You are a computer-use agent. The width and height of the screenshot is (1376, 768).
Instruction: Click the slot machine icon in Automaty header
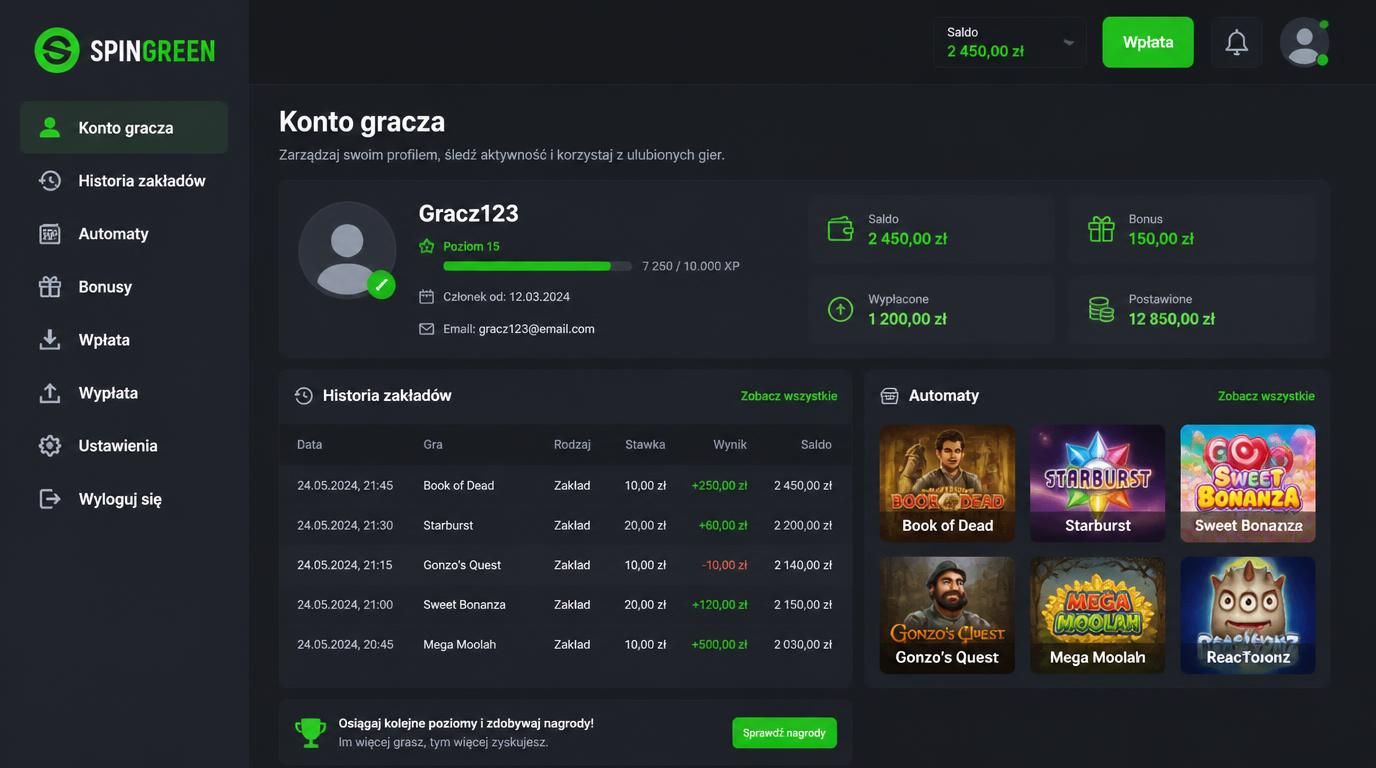click(889, 396)
